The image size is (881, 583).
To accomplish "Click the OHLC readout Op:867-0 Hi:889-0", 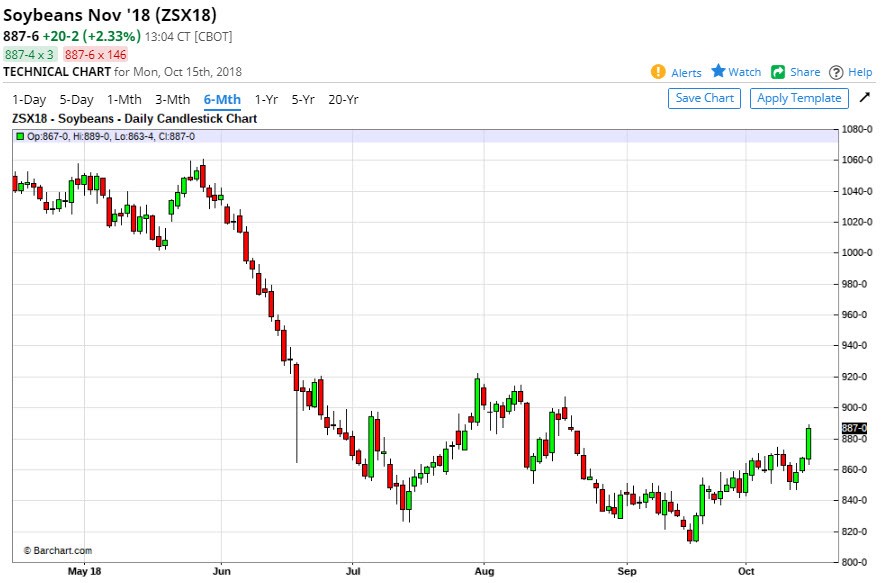I will (111, 136).
